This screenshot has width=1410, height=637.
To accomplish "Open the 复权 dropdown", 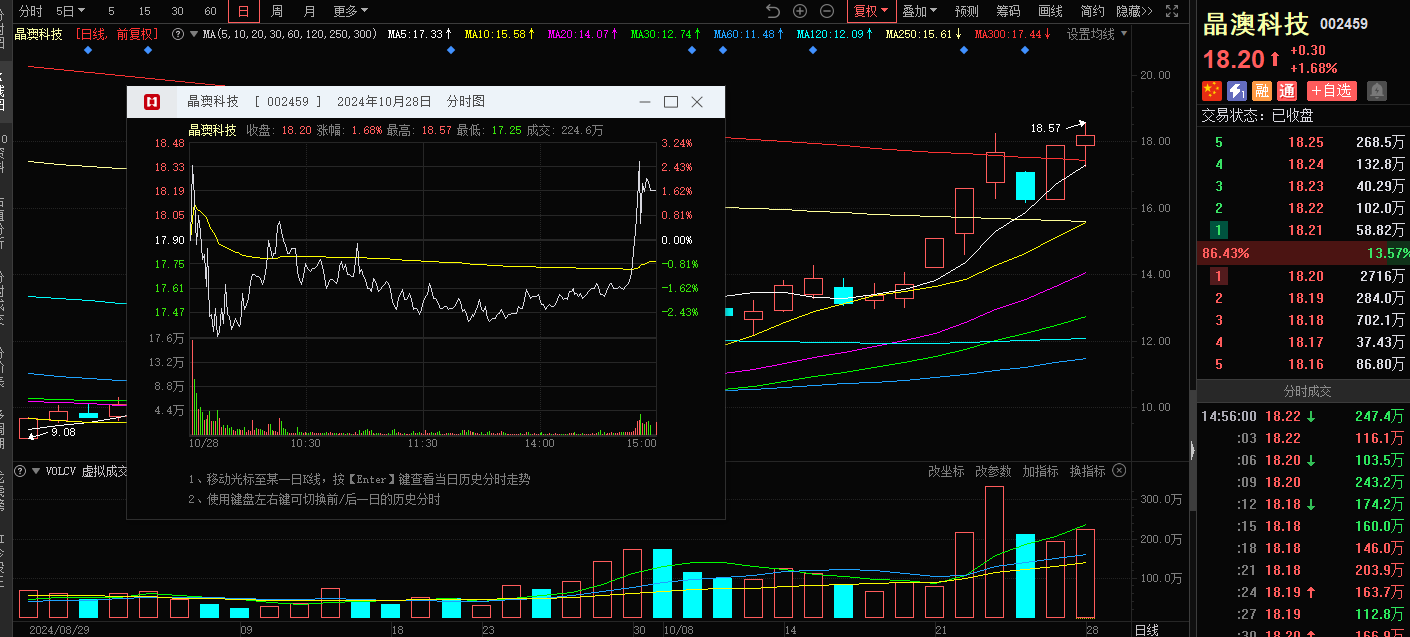I will coord(869,11).
